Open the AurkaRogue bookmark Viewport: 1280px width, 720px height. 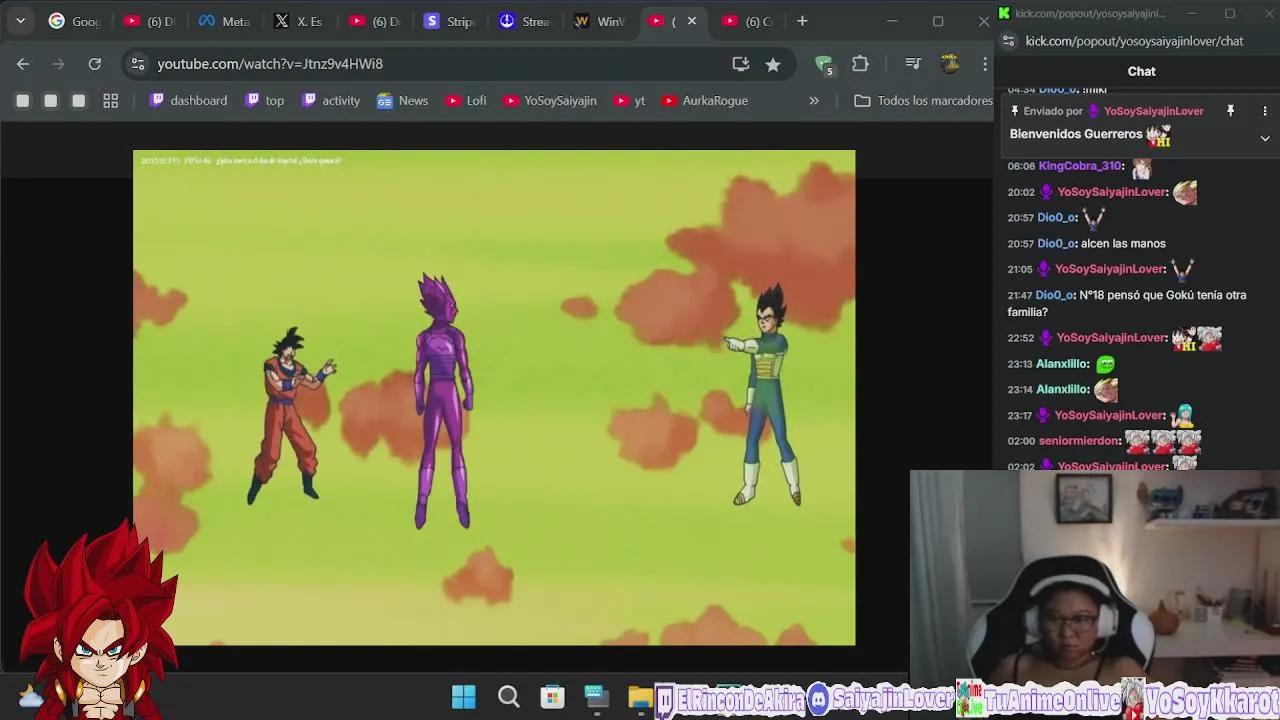click(x=705, y=101)
